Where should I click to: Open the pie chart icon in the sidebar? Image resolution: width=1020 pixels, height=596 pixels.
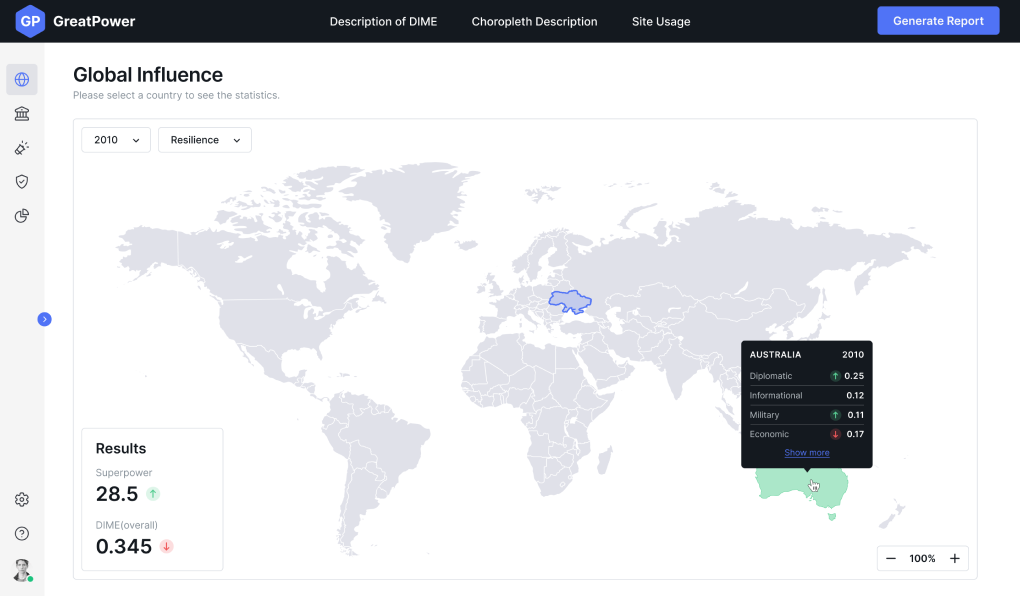21,215
